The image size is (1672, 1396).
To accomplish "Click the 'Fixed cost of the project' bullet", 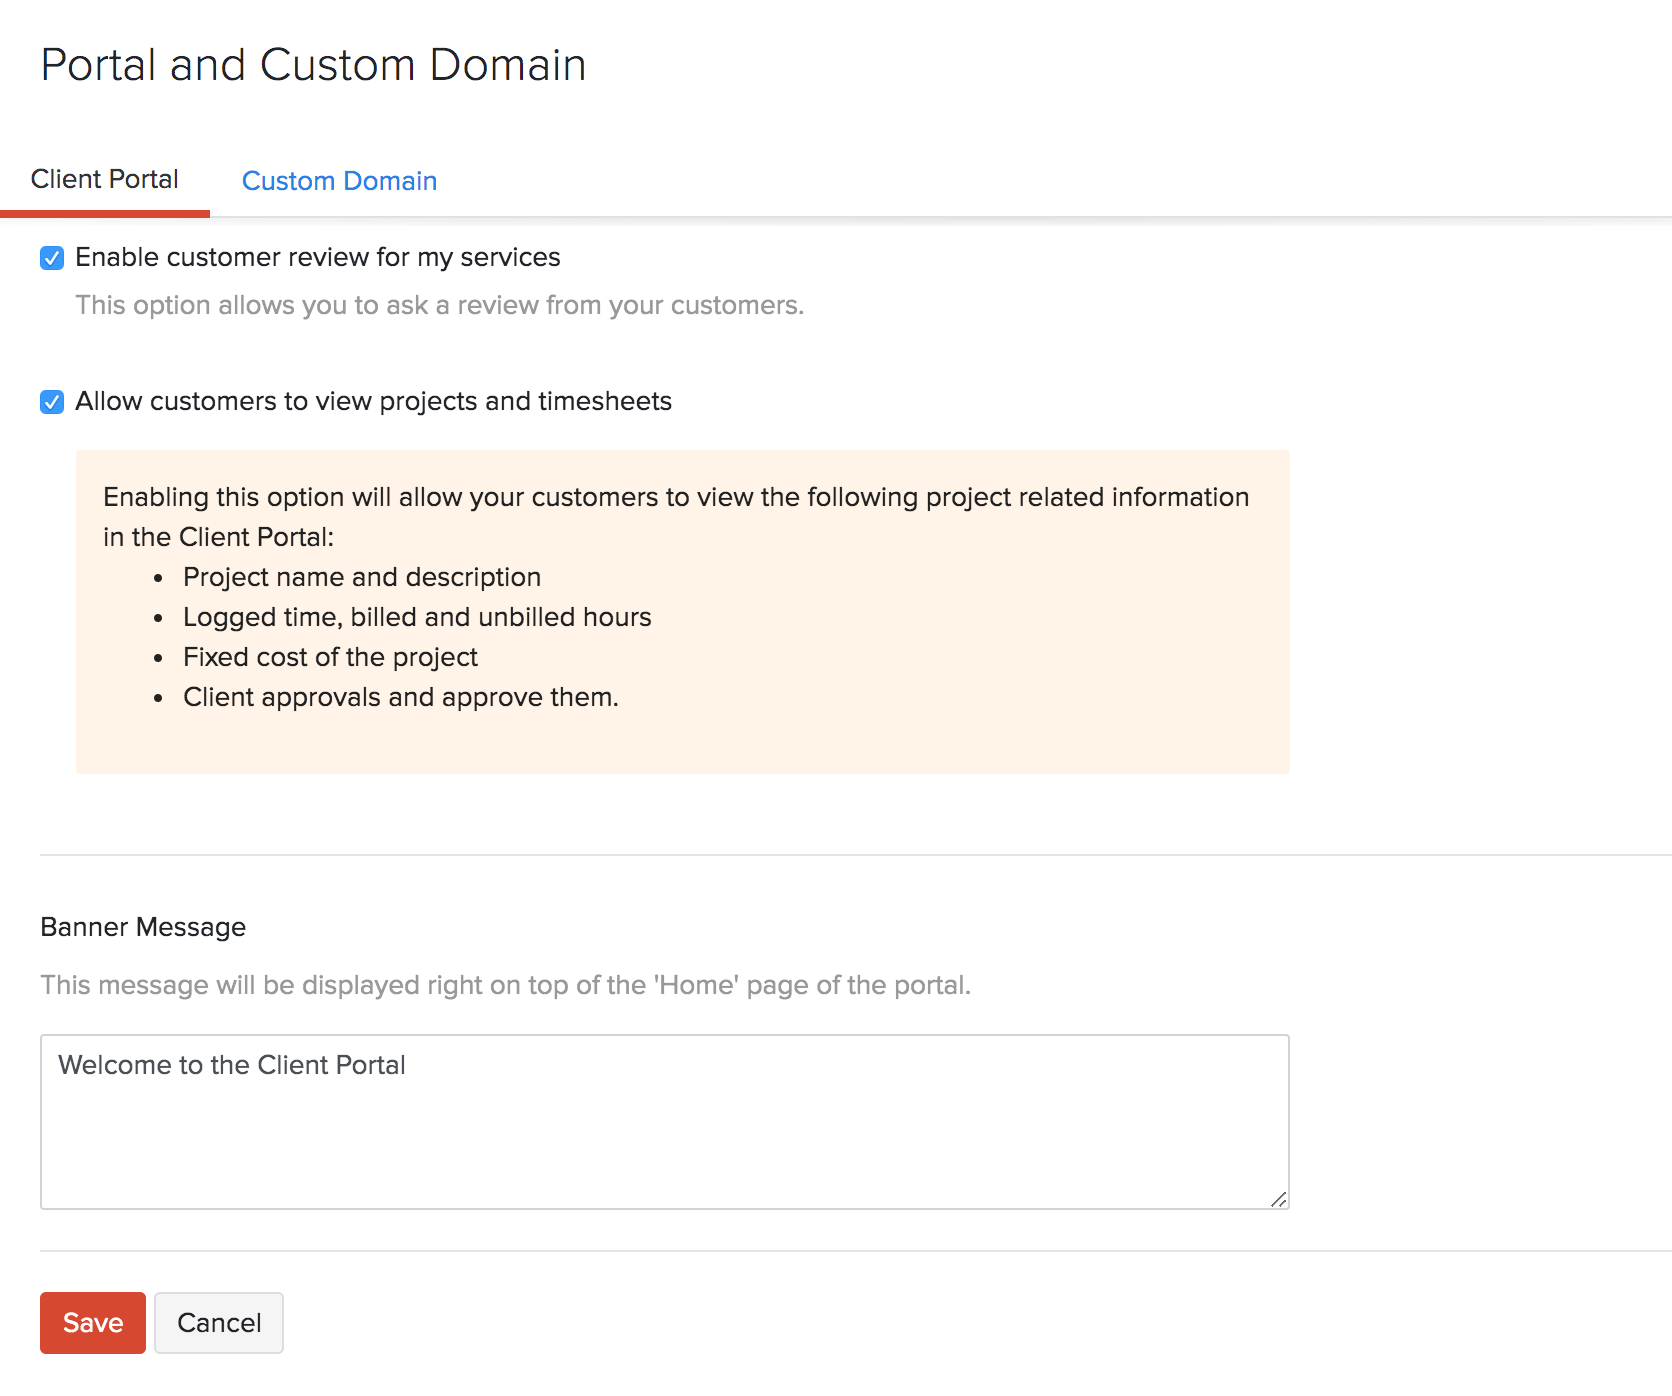I will pyautogui.click(x=330, y=658).
